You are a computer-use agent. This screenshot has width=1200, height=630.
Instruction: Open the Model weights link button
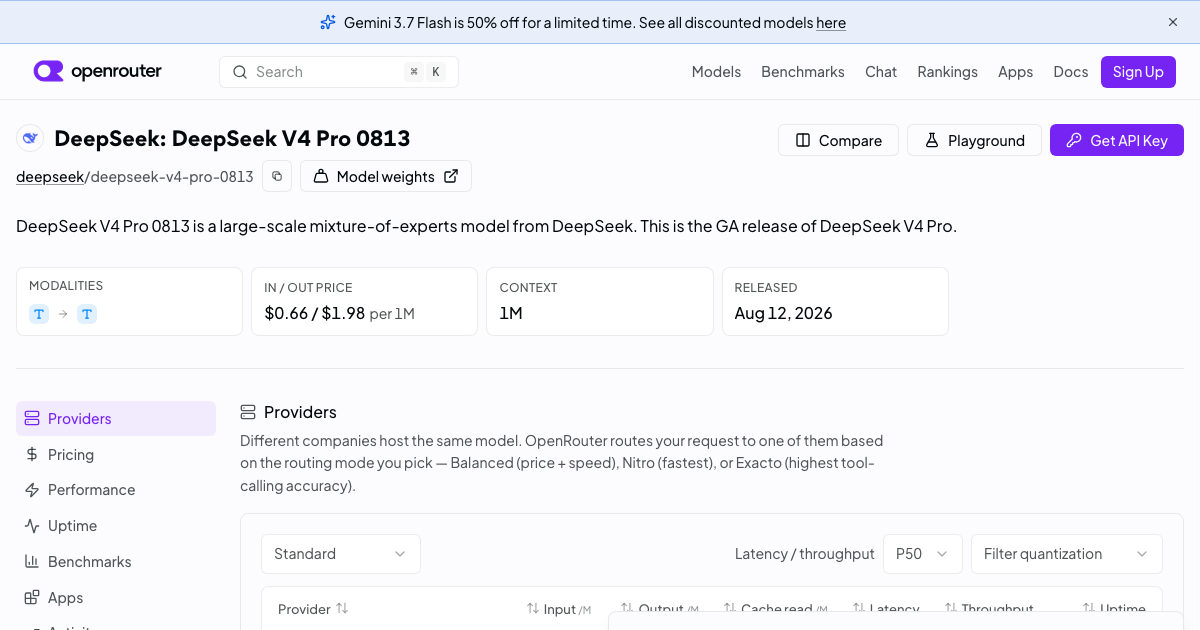point(386,176)
